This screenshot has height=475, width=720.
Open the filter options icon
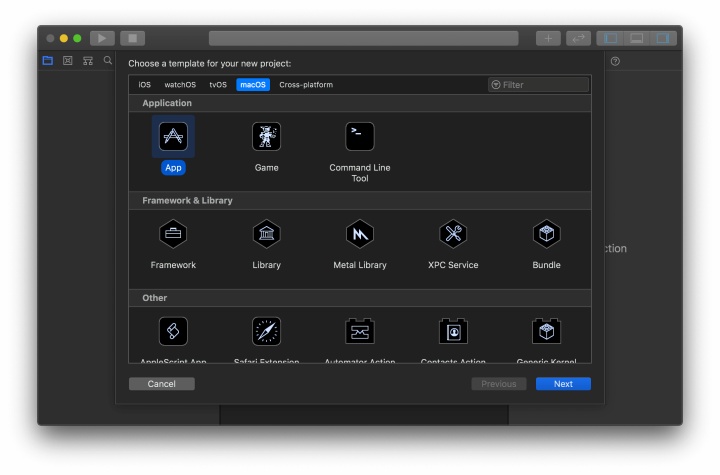pyautogui.click(x=496, y=85)
